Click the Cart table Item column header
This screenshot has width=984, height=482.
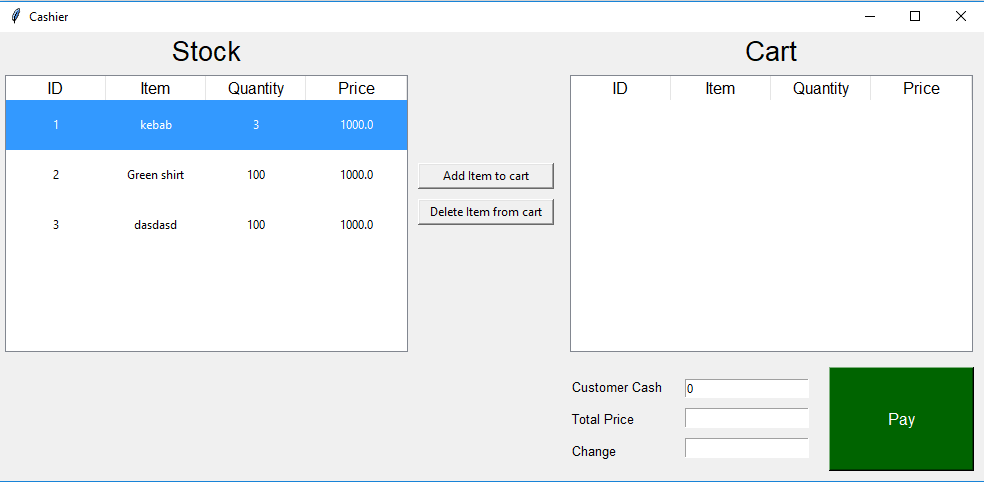(x=720, y=88)
